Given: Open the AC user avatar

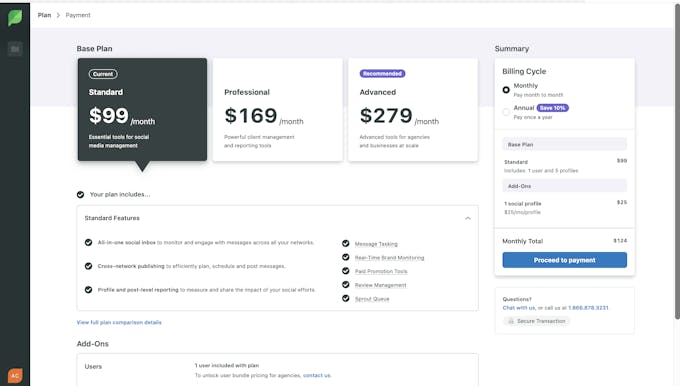Looking at the screenshot, I should pyautogui.click(x=15, y=376).
